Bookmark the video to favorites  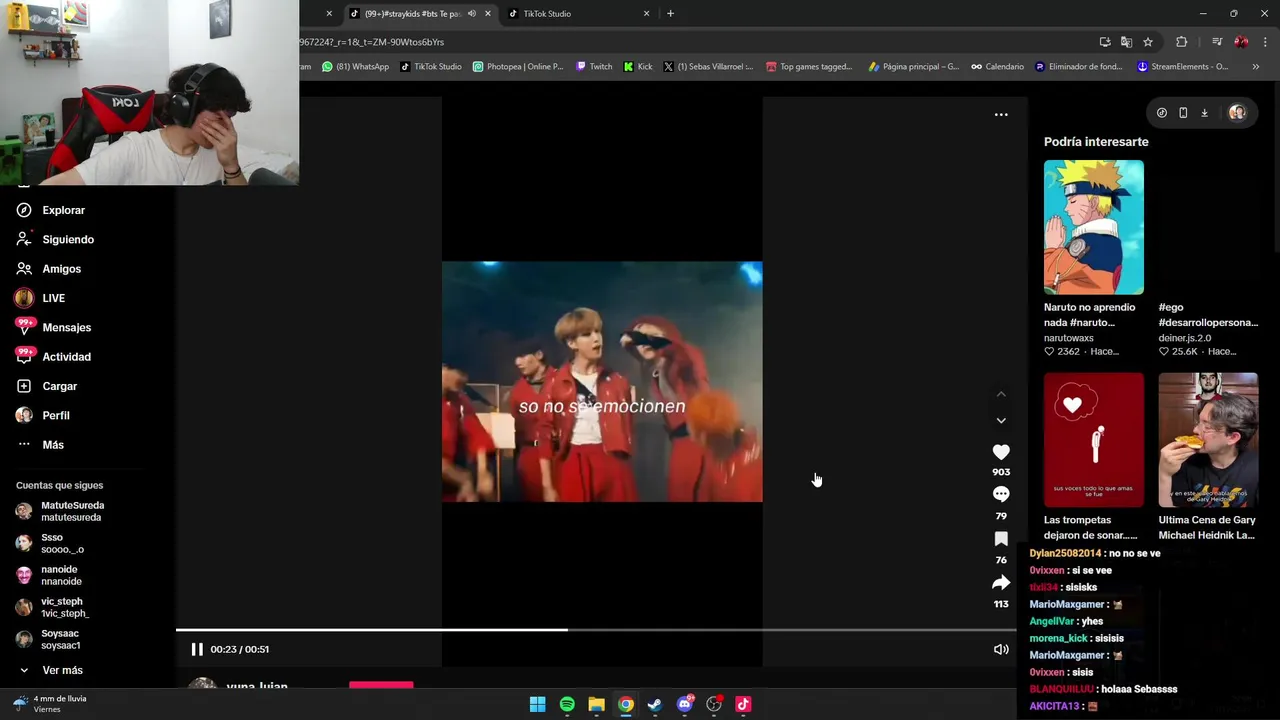1001,539
